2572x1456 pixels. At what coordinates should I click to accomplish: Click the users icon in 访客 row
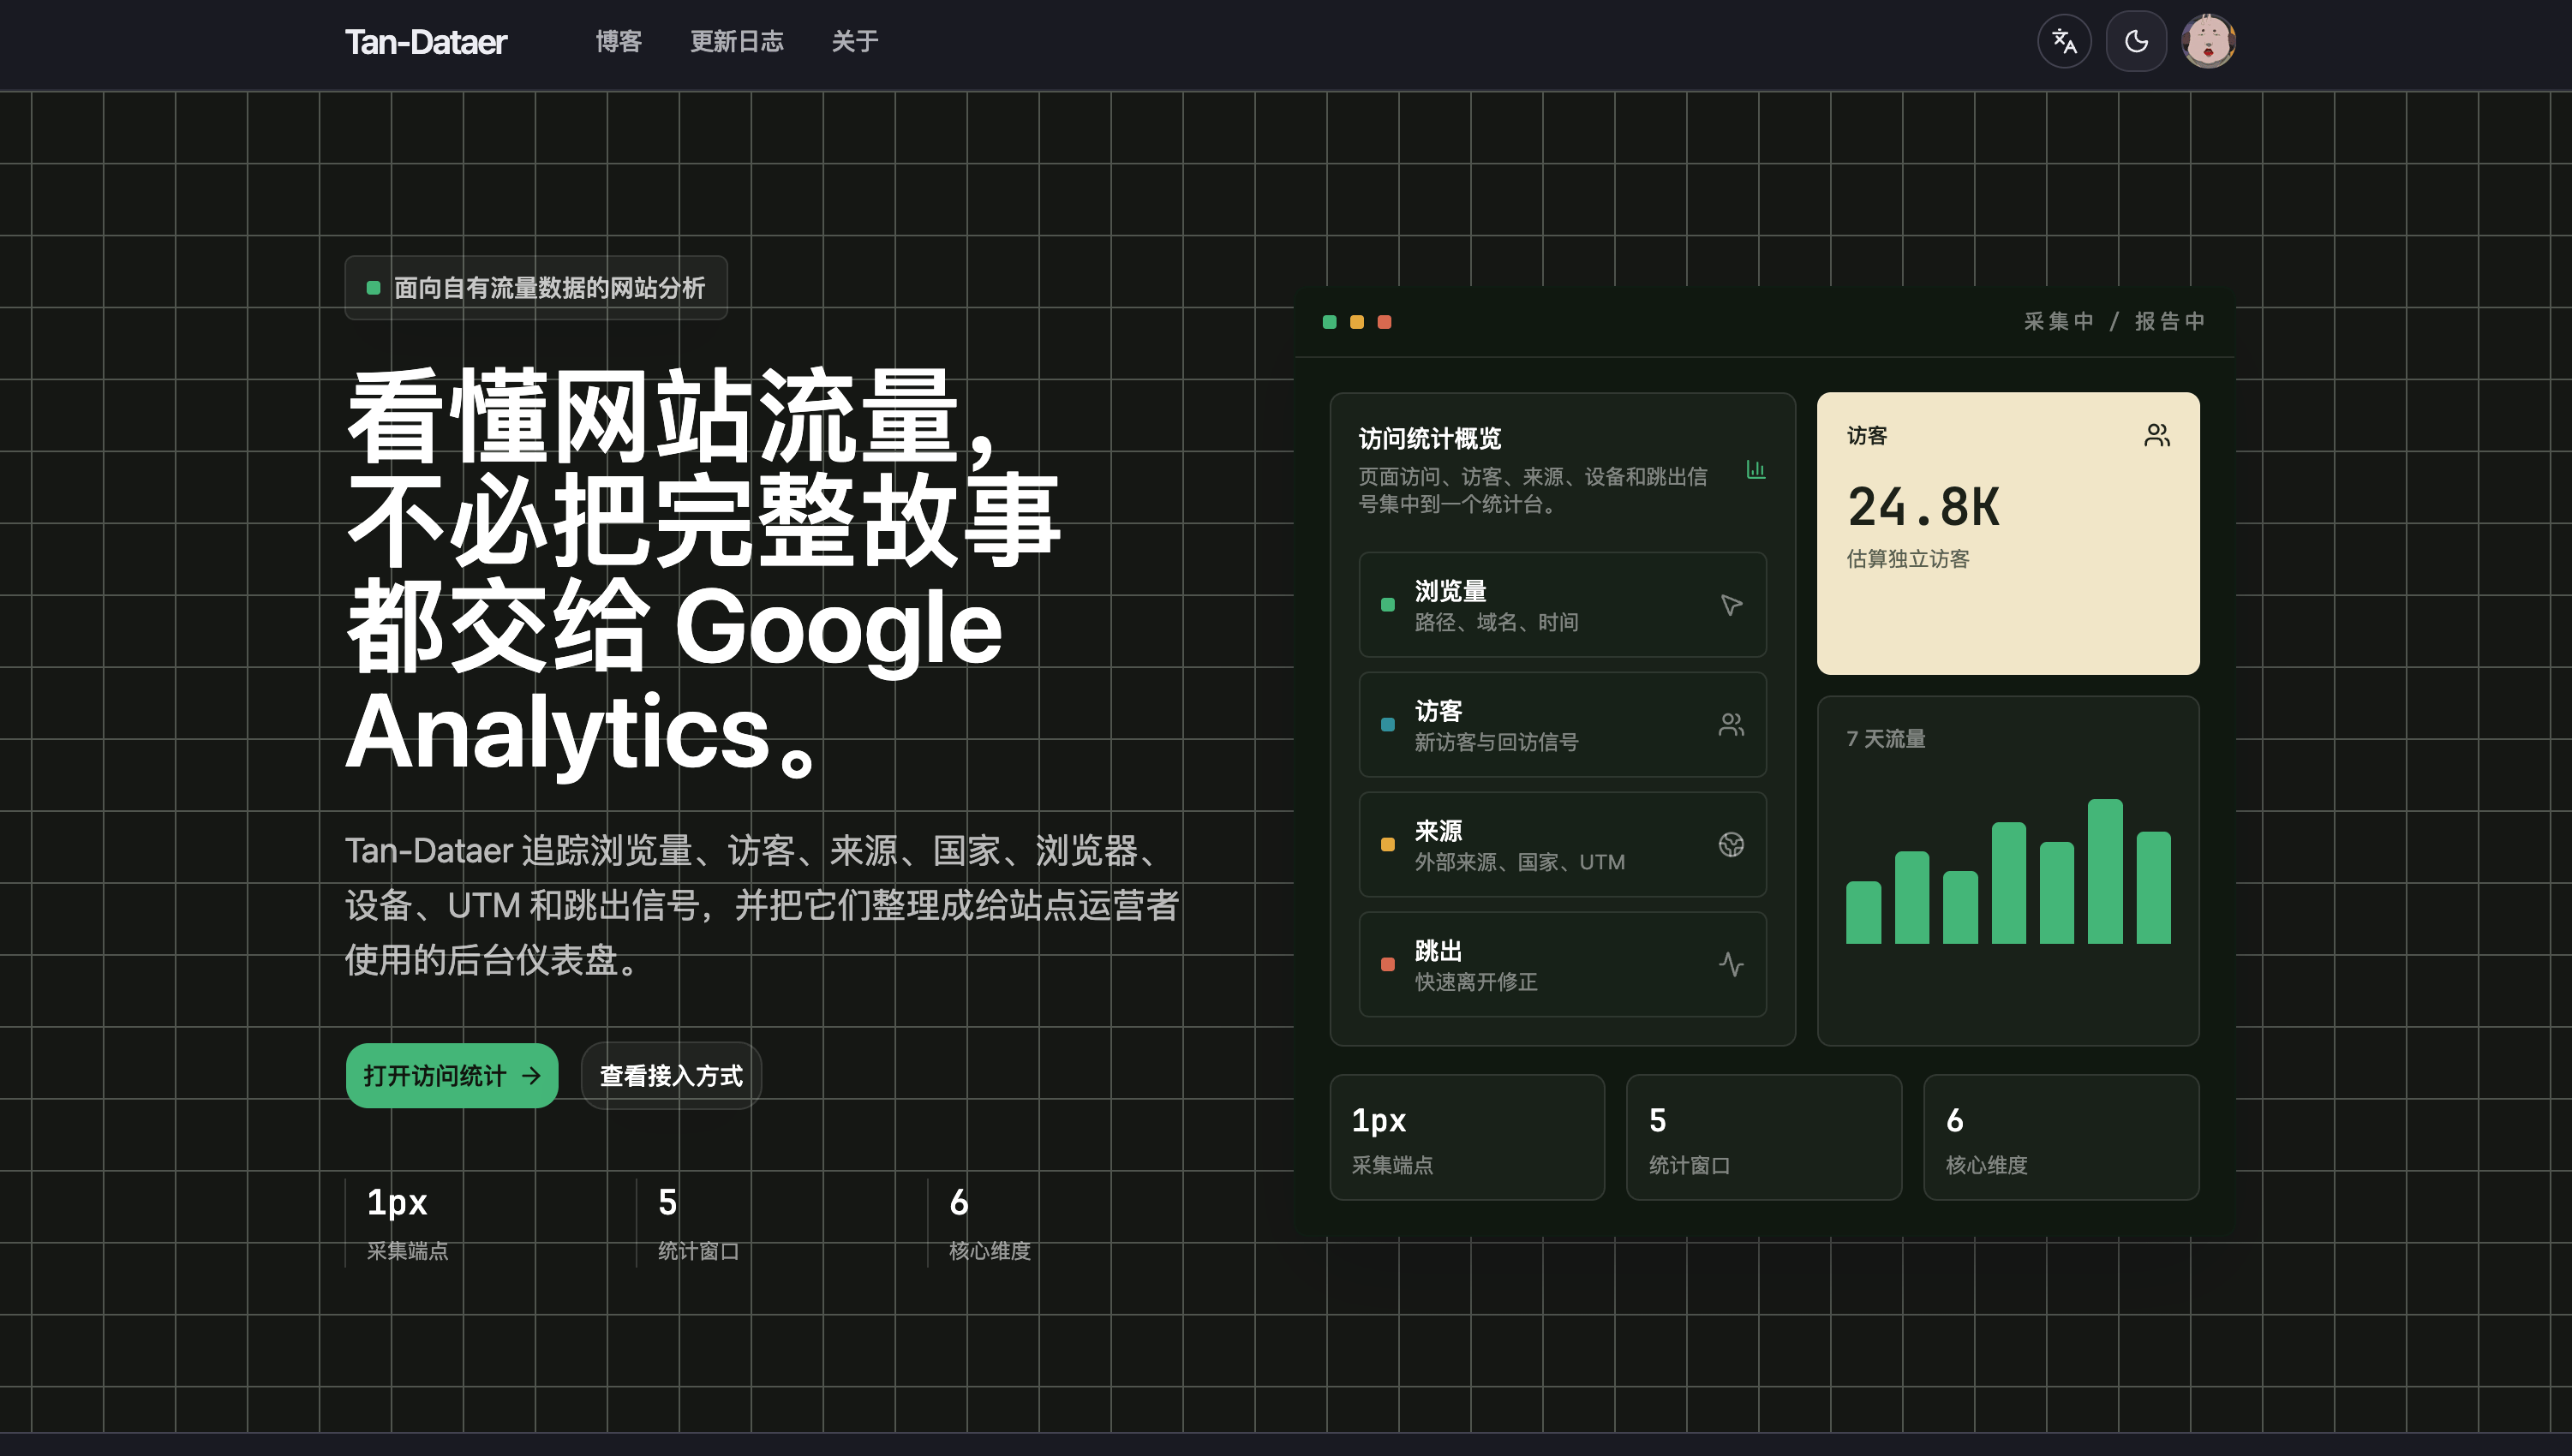click(x=1731, y=724)
